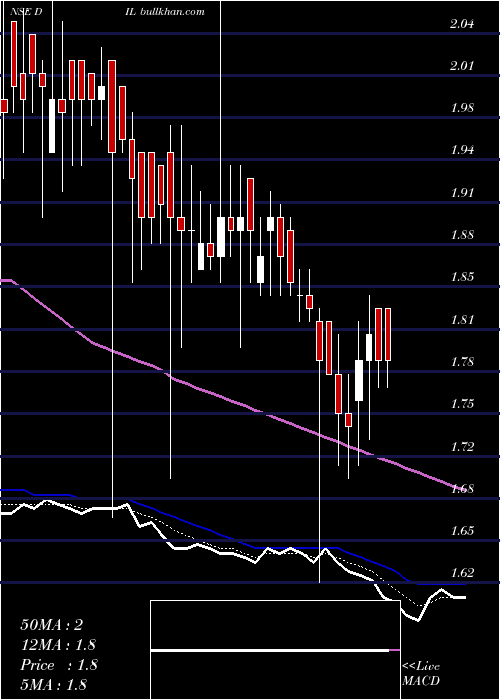The height and width of the screenshot is (700, 500).
Task: Select the 1.81 price axis label
Action: (x=462, y=320)
